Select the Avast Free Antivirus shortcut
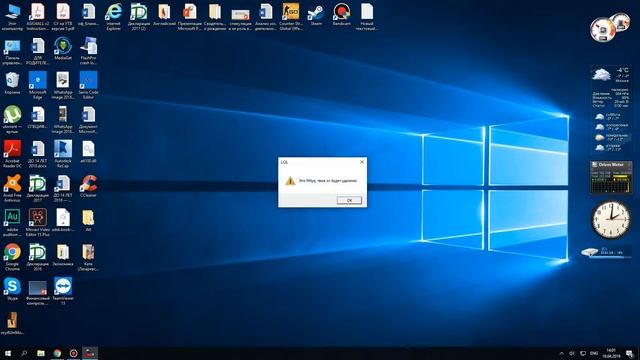Image resolution: width=640 pixels, height=360 pixels. [12, 189]
